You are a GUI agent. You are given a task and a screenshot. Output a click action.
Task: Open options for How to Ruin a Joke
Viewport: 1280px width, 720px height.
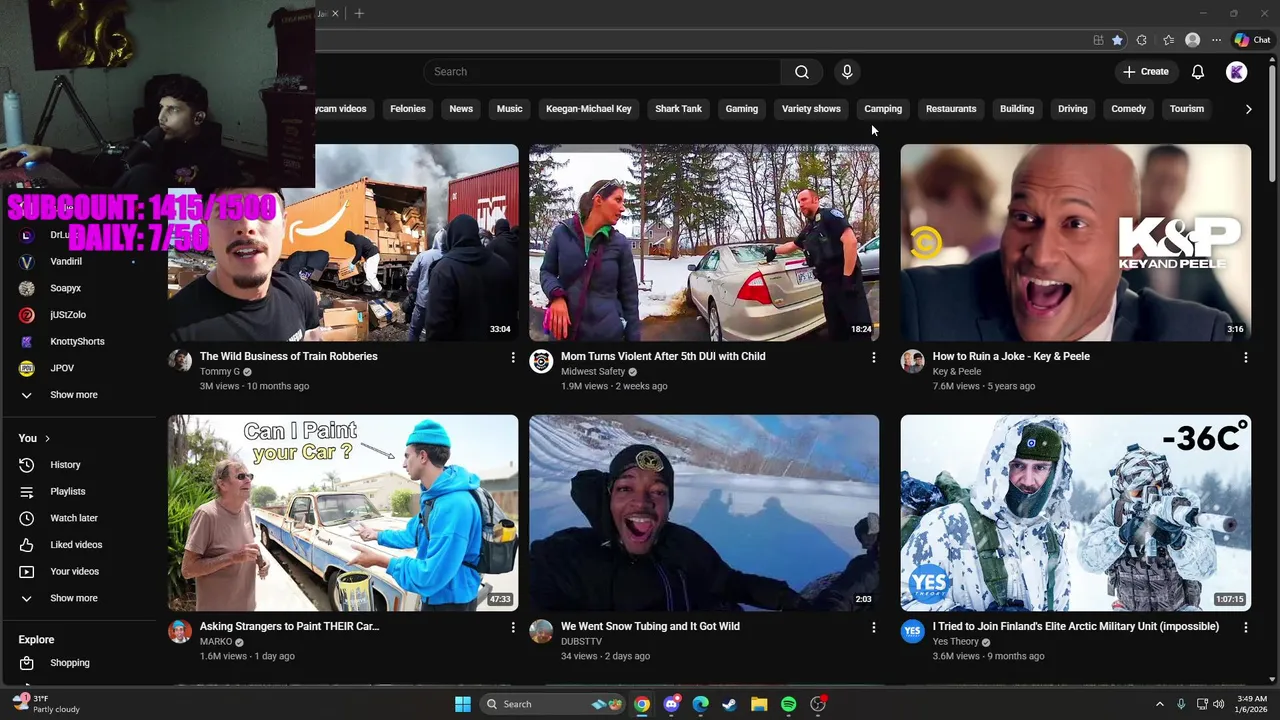point(1246,357)
